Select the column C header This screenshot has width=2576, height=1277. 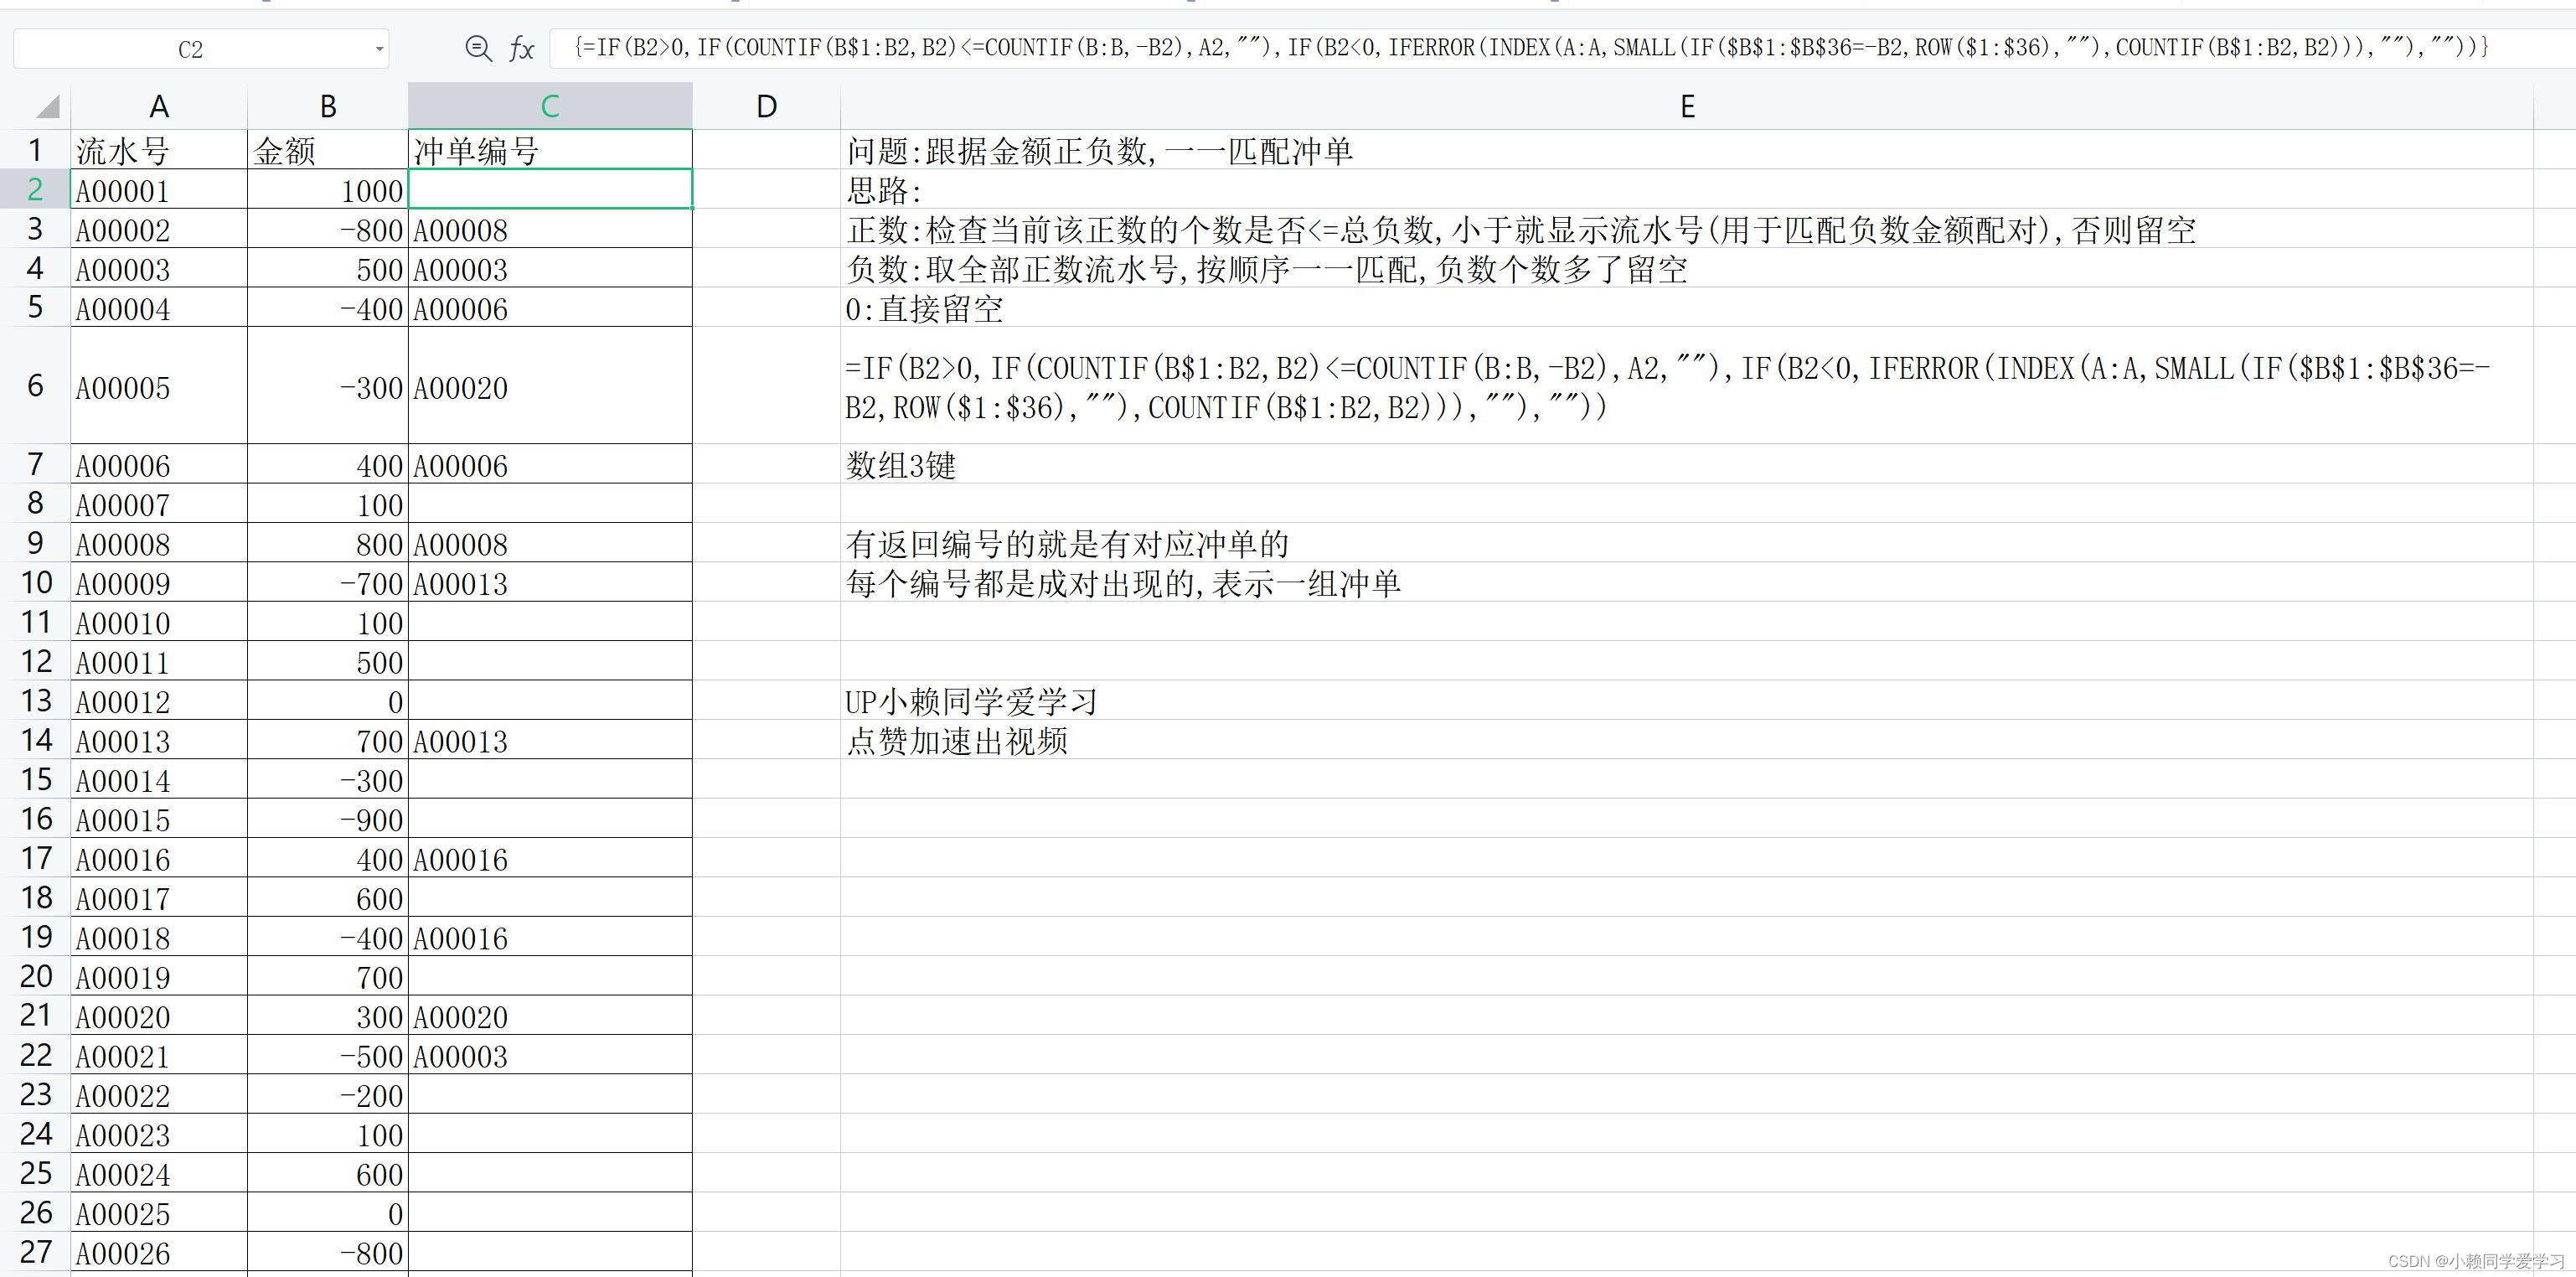click(x=549, y=106)
